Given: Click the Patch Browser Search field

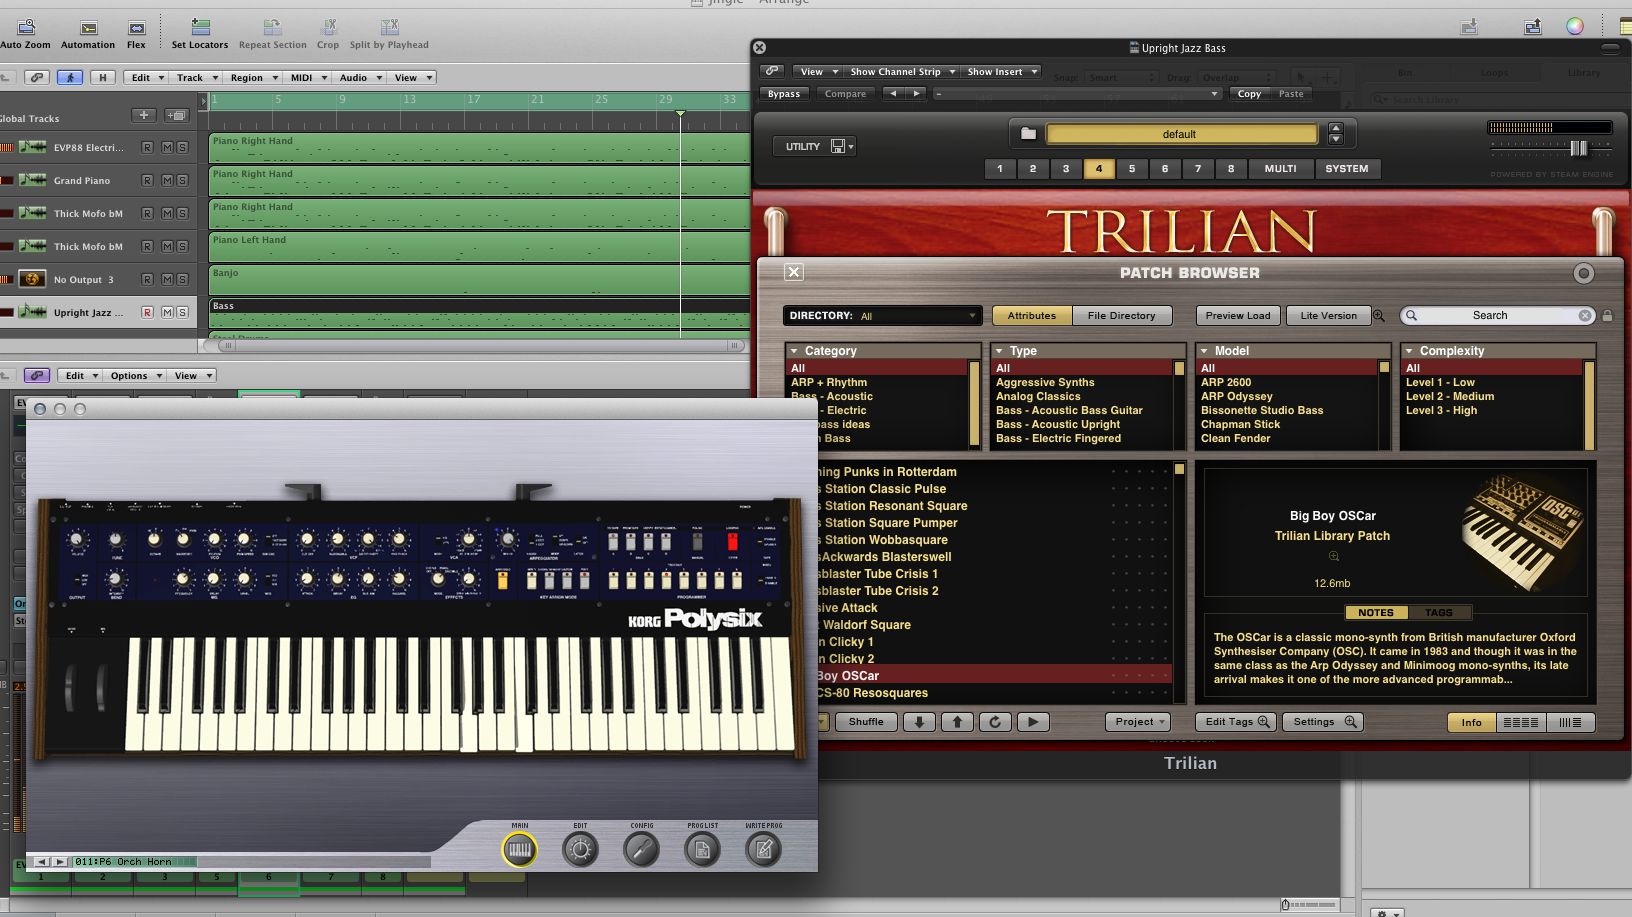Looking at the screenshot, I should coord(1497,315).
